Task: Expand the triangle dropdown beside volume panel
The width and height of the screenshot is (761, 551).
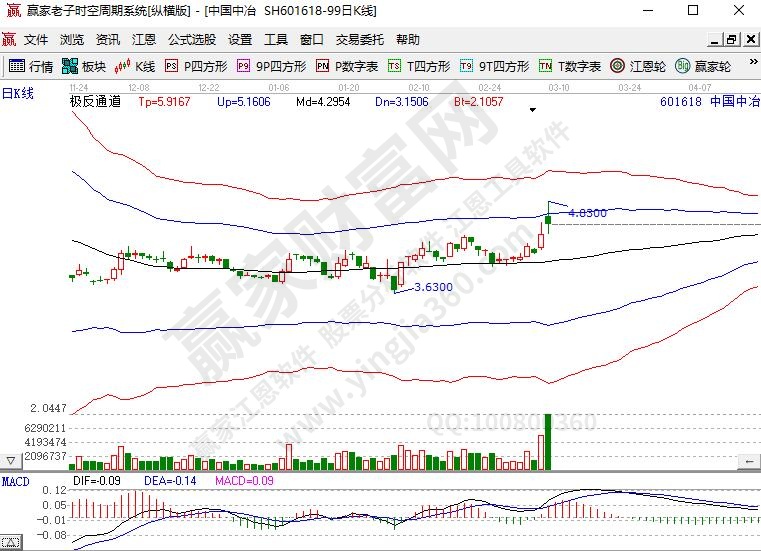Action: [x=11, y=460]
